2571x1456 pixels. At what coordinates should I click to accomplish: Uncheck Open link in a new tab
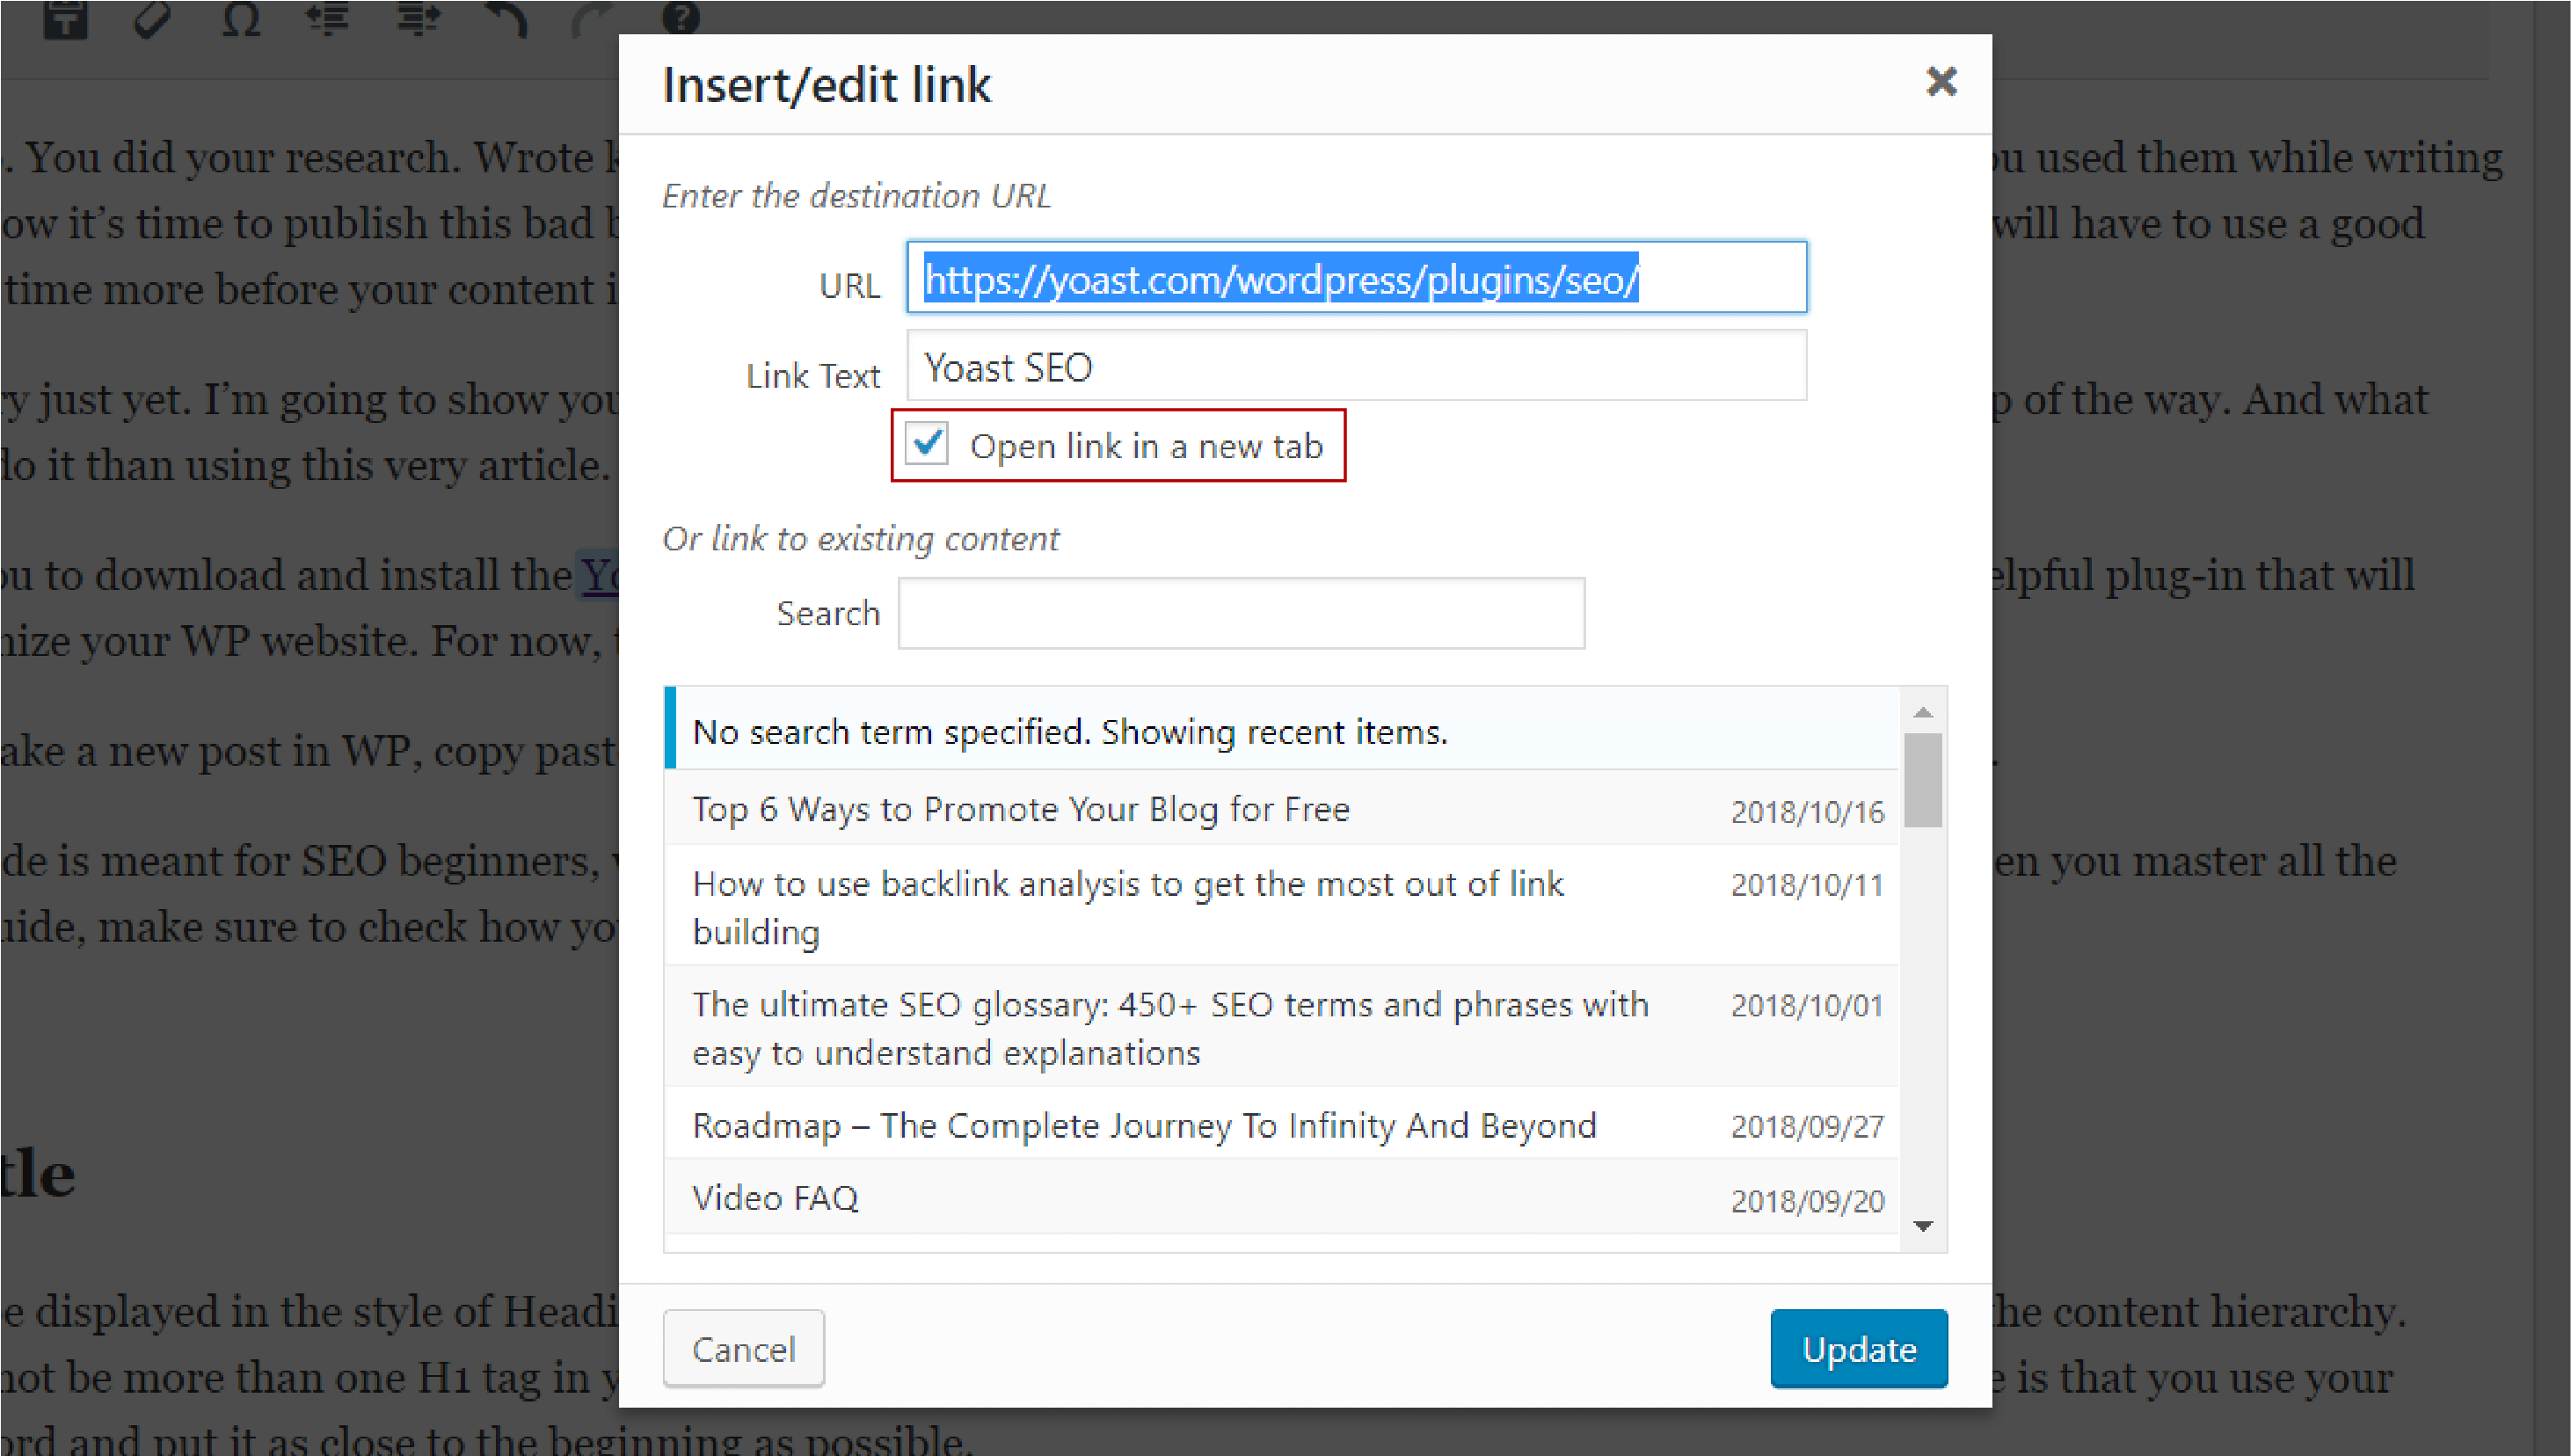926,445
